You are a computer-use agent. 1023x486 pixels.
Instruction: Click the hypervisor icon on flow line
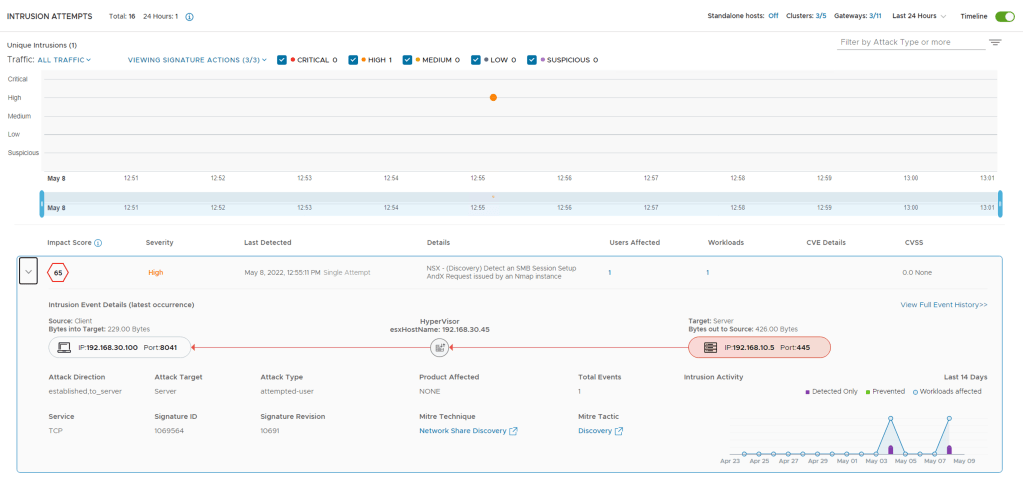[438, 347]
